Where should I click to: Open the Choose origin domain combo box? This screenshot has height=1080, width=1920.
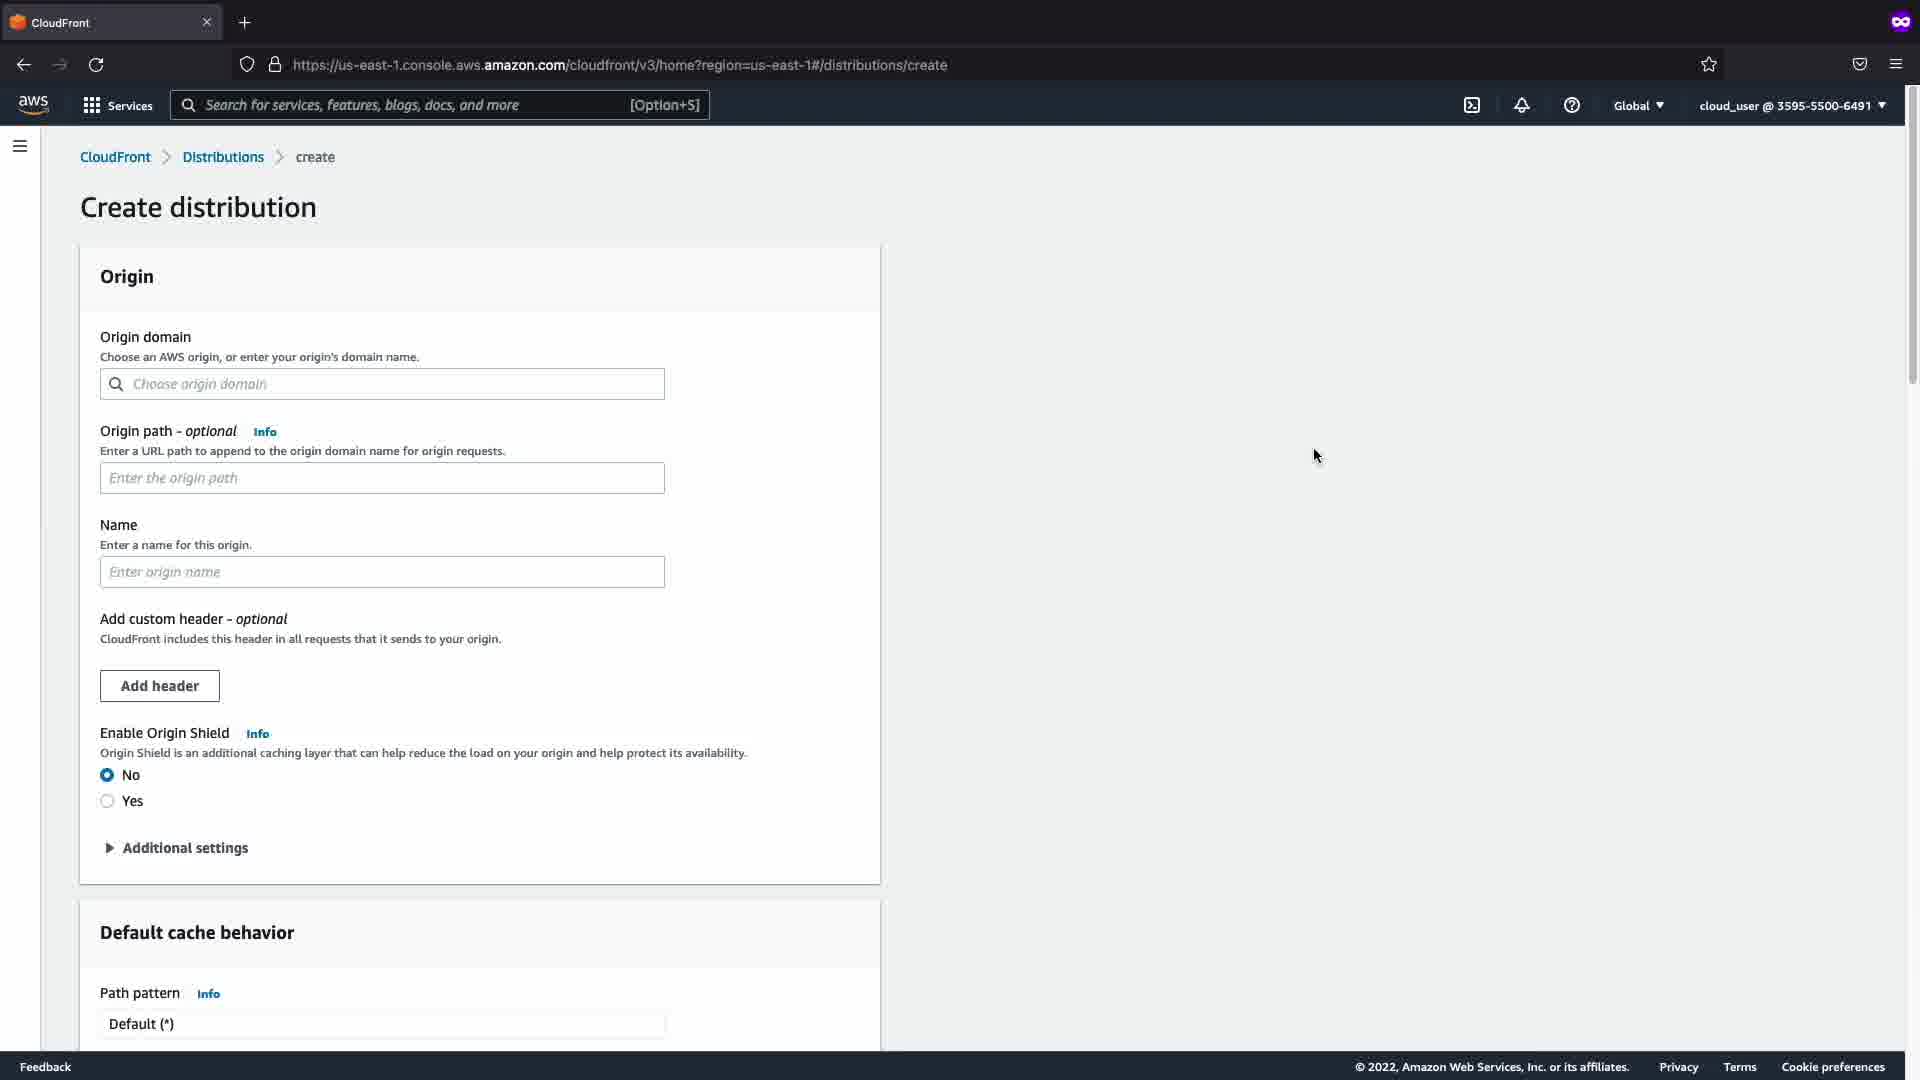pyautogui.click(x=382, y=384)
